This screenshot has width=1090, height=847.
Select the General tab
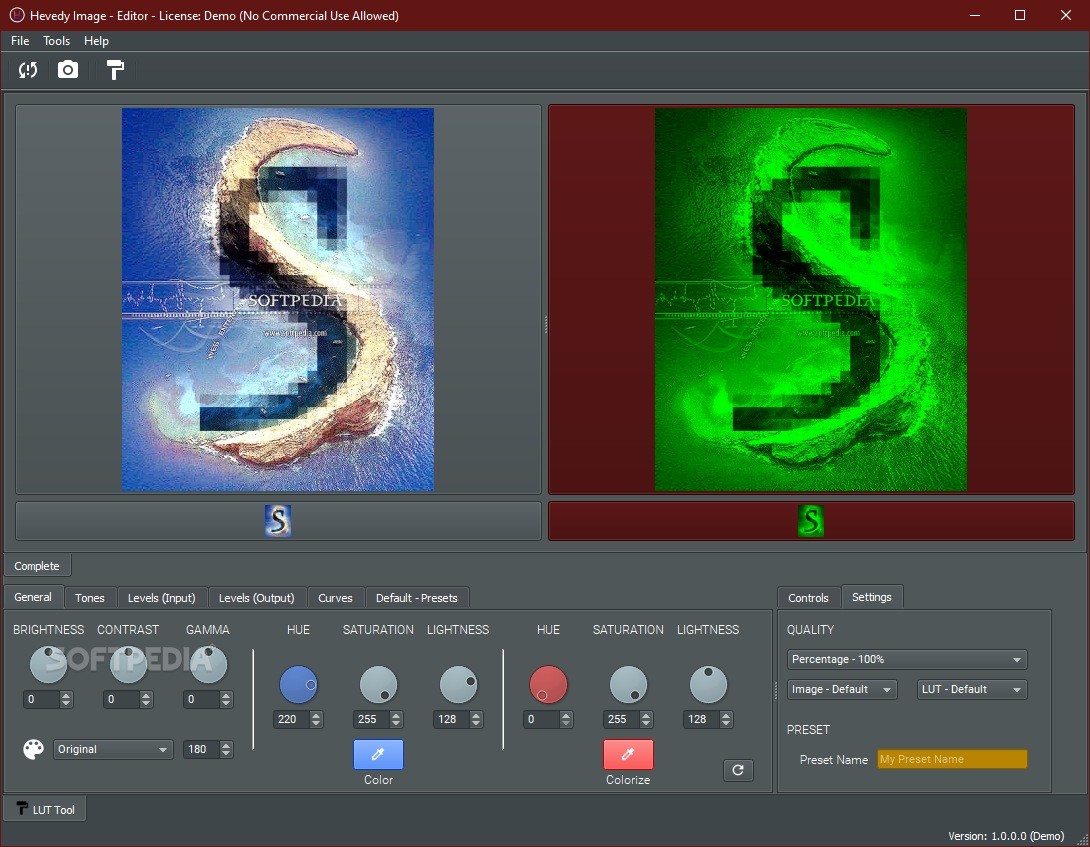33,597
